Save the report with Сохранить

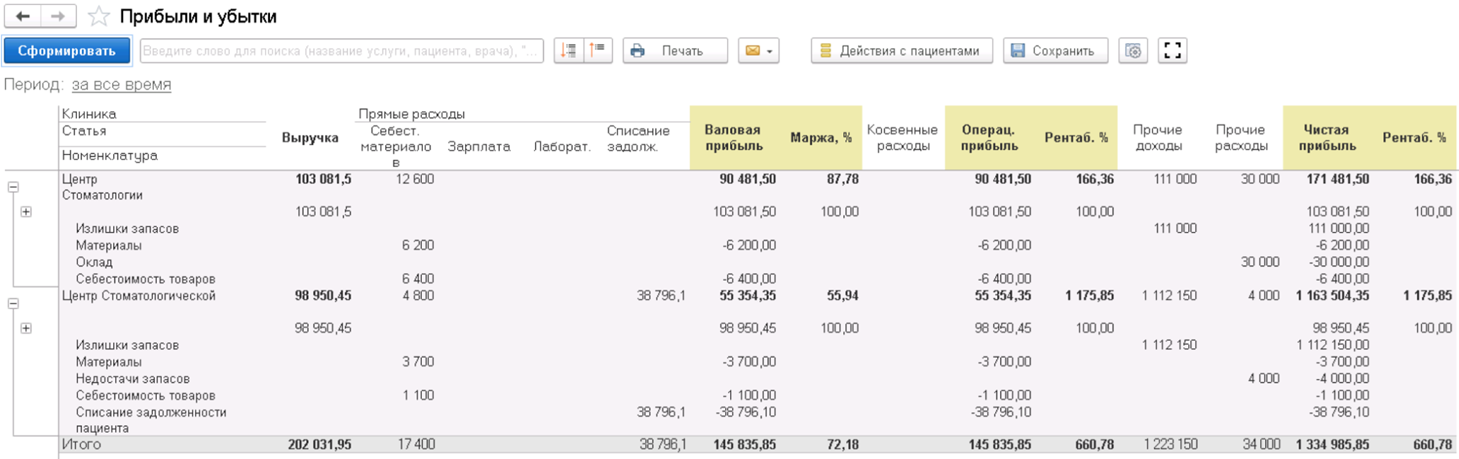click(1054, 50)
